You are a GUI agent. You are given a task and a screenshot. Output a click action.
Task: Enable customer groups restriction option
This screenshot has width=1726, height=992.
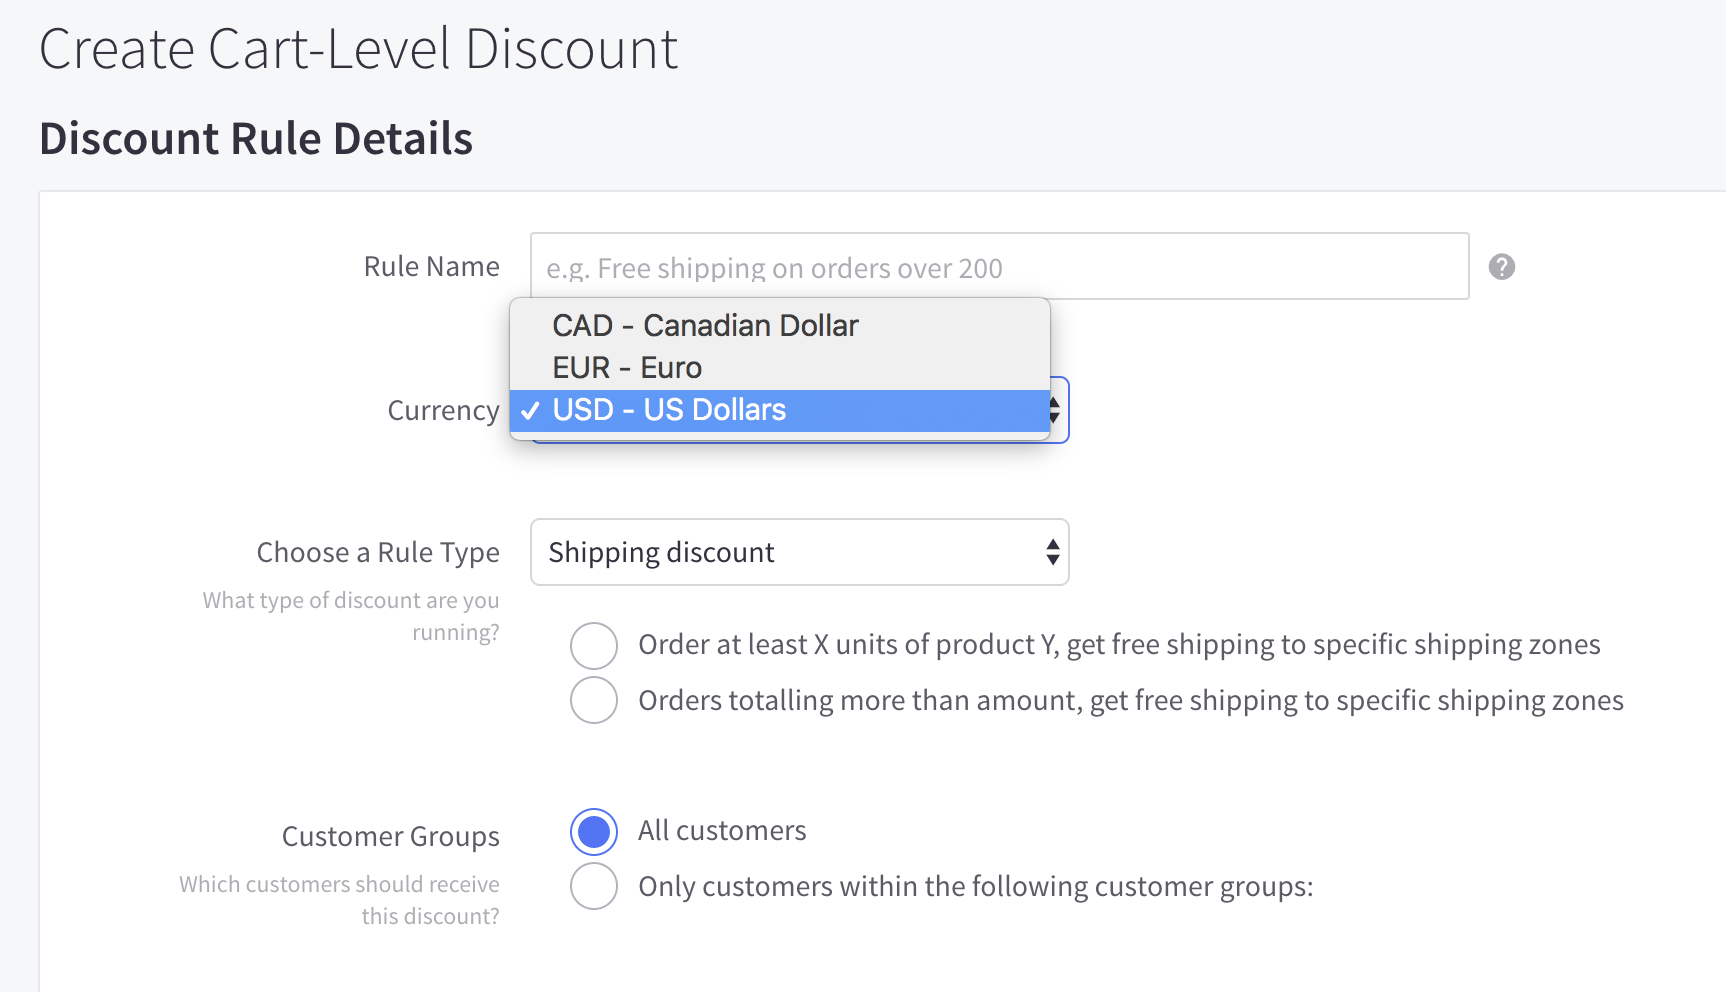pos(593,886)
